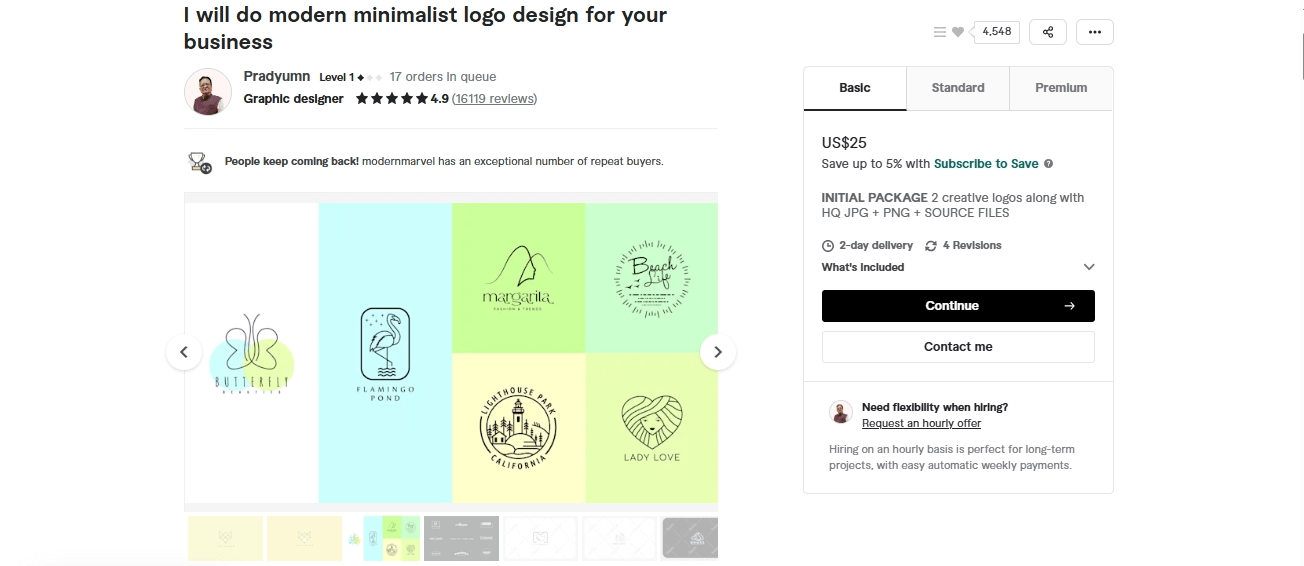Screen dimensions: 1304x566
Task: Click the share gig icon button
Action: click(1048, 32)
